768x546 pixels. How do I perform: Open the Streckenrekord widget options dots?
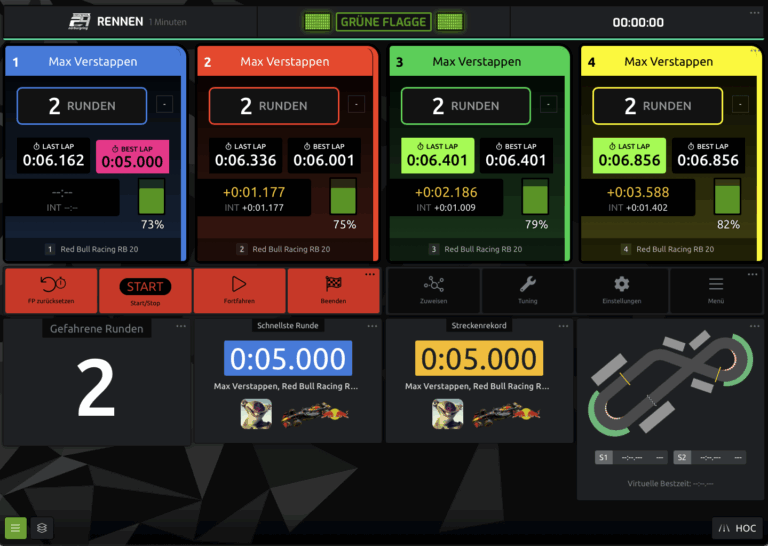coord(564,326)
